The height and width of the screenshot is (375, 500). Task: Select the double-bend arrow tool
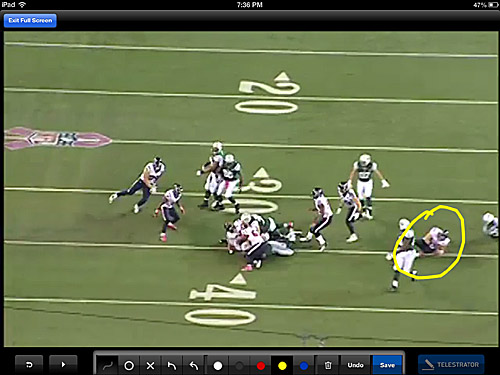[x=194, y=365]
